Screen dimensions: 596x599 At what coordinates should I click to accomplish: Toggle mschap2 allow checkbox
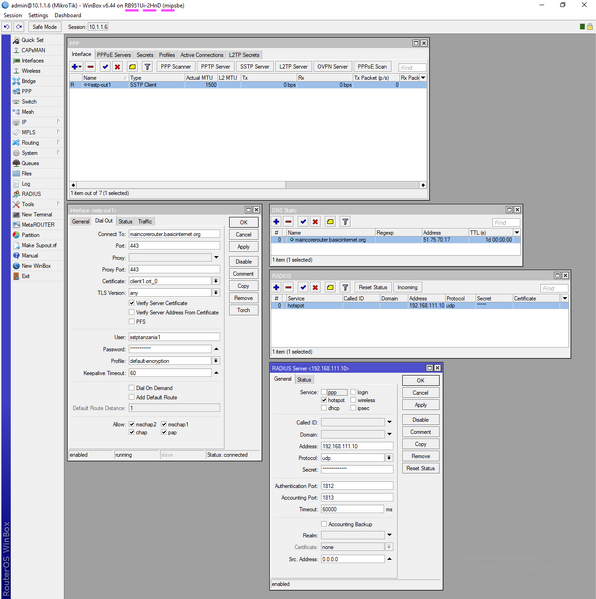[132, 424]
